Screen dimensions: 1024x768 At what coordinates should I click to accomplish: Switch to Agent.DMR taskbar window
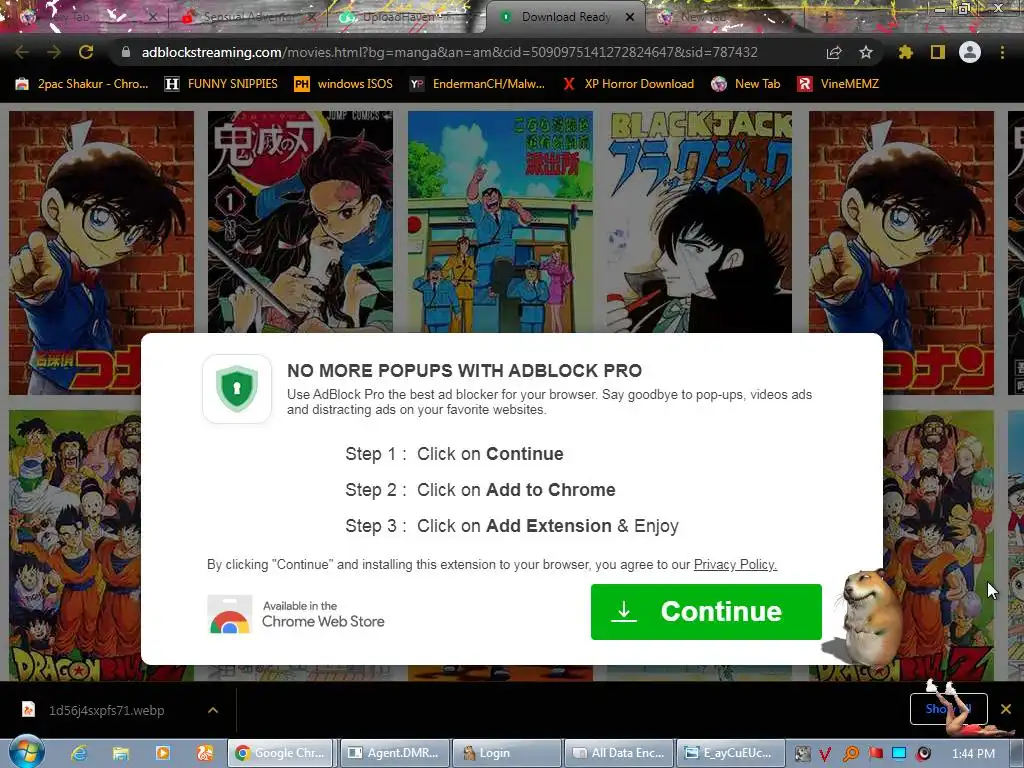click(394, 753)
